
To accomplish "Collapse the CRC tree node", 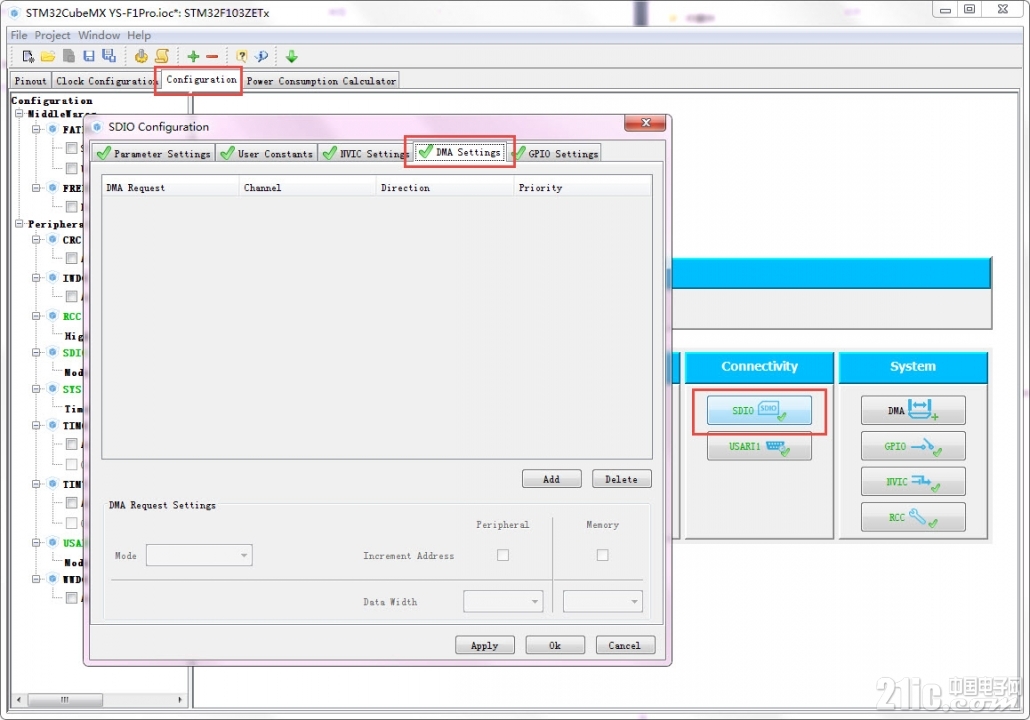I will 37,240.
